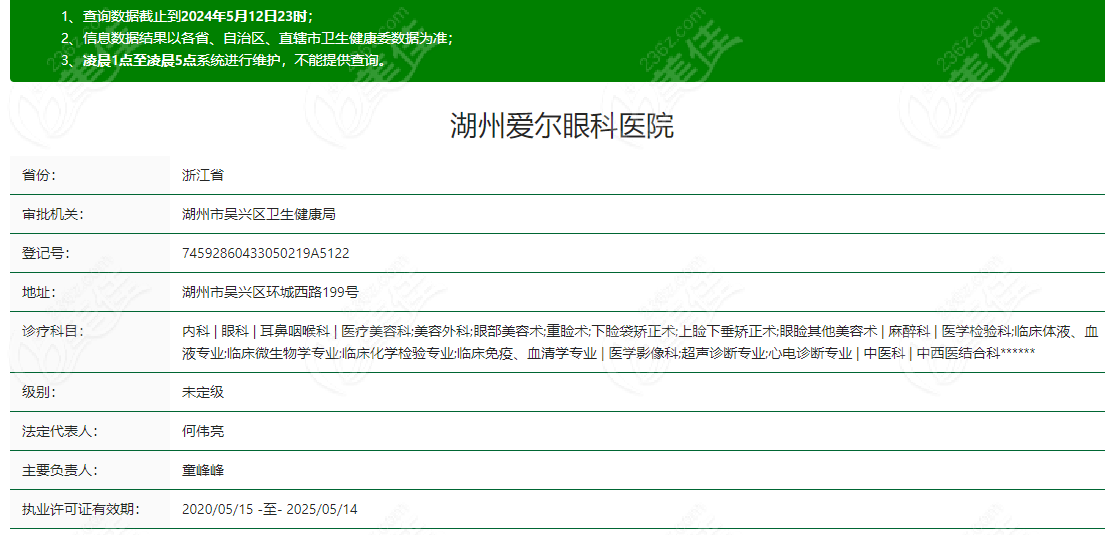Screen dimensions: 1105x535
Task: Select the 主要负责人 label
Action: [x=60, y=469]
